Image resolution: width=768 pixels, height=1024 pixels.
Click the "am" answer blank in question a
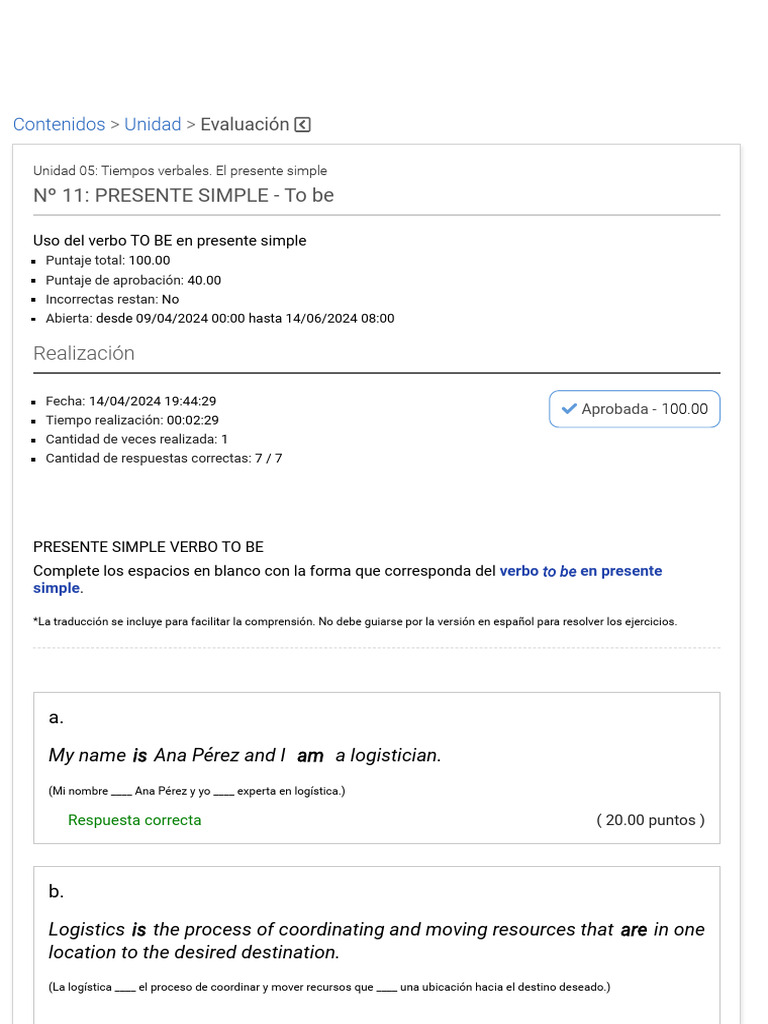pos(310,757)
